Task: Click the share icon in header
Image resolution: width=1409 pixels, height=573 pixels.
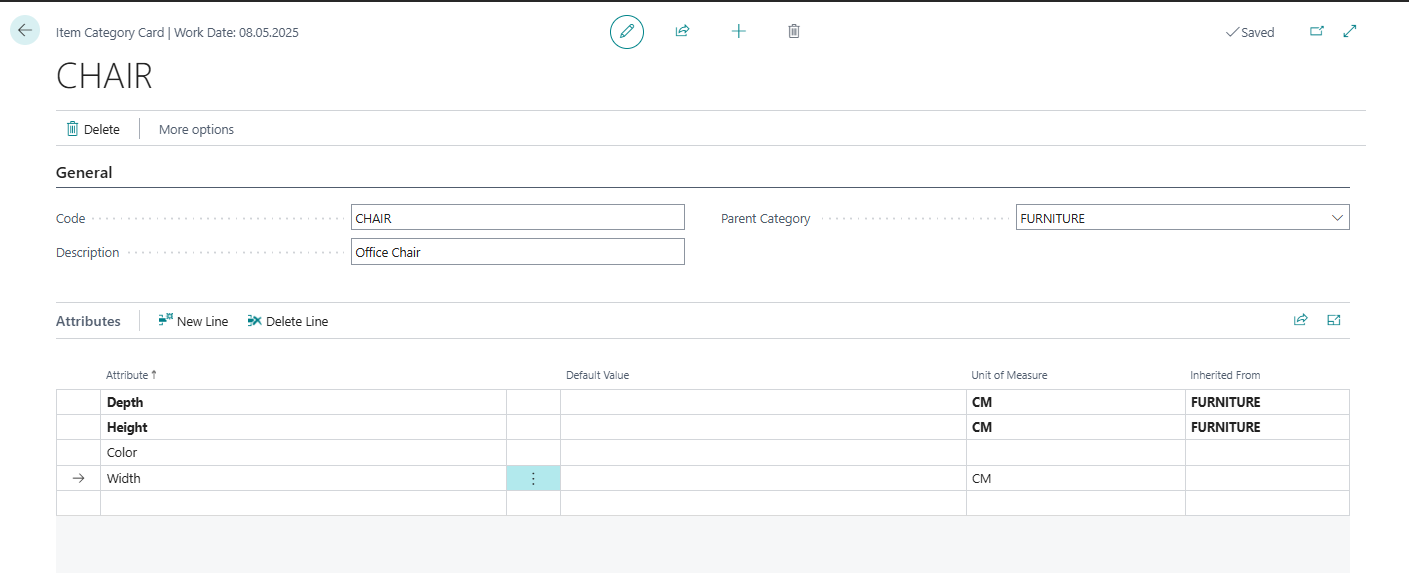Action: click(682, 32)
